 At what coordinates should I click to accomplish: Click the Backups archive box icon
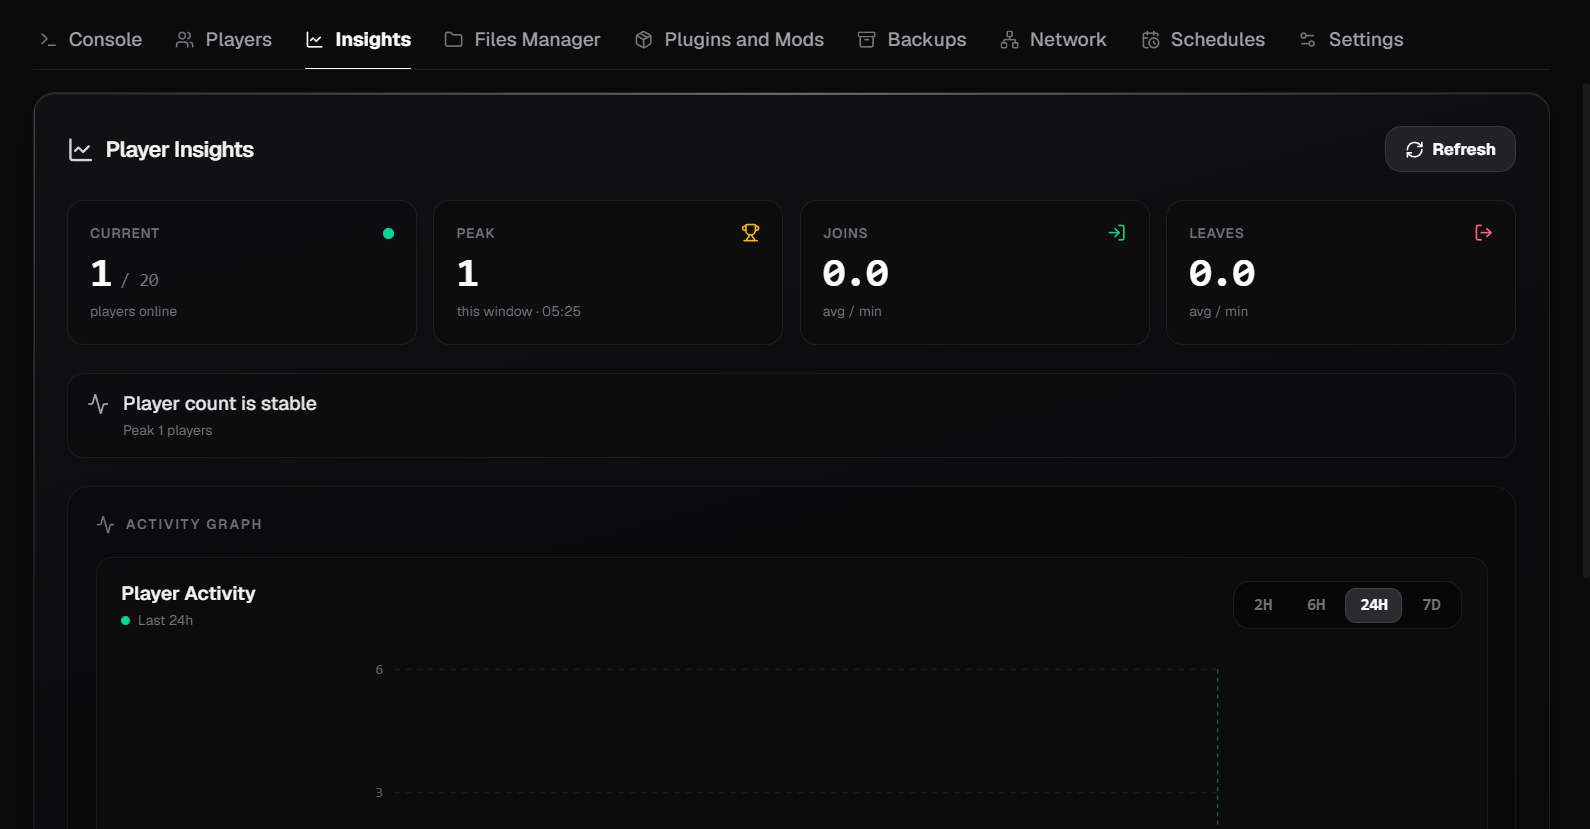click(867, 39)
